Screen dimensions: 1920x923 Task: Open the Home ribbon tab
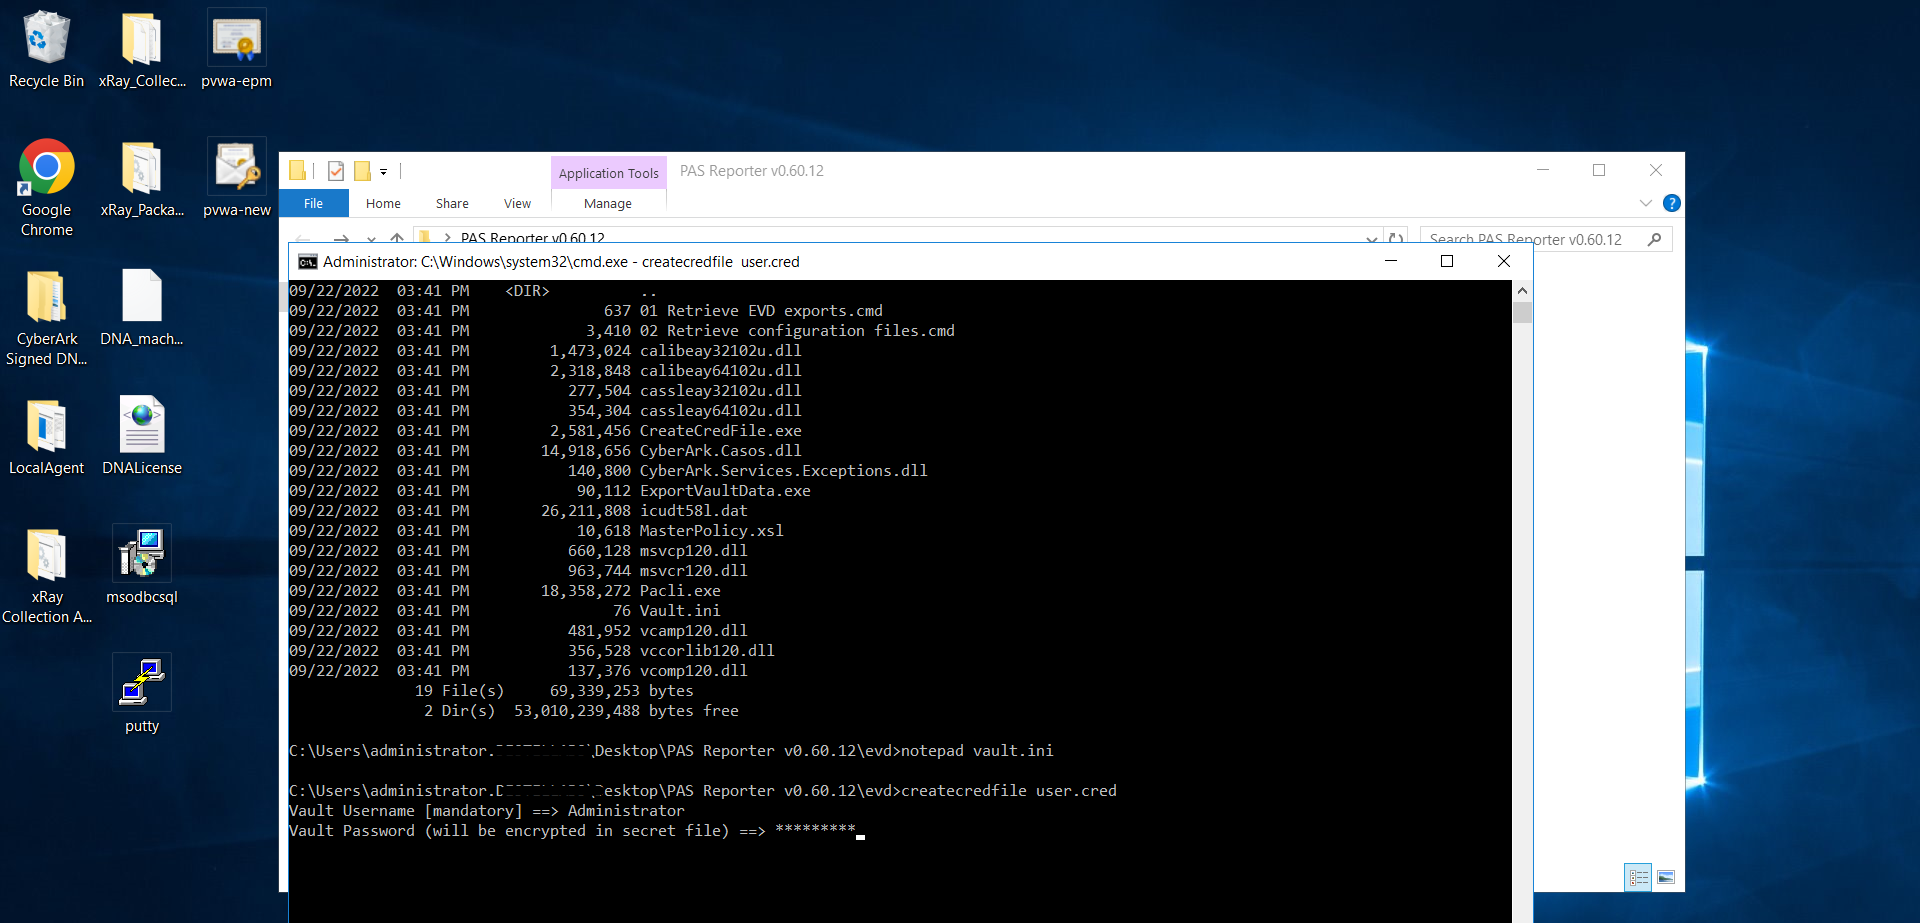383,203
